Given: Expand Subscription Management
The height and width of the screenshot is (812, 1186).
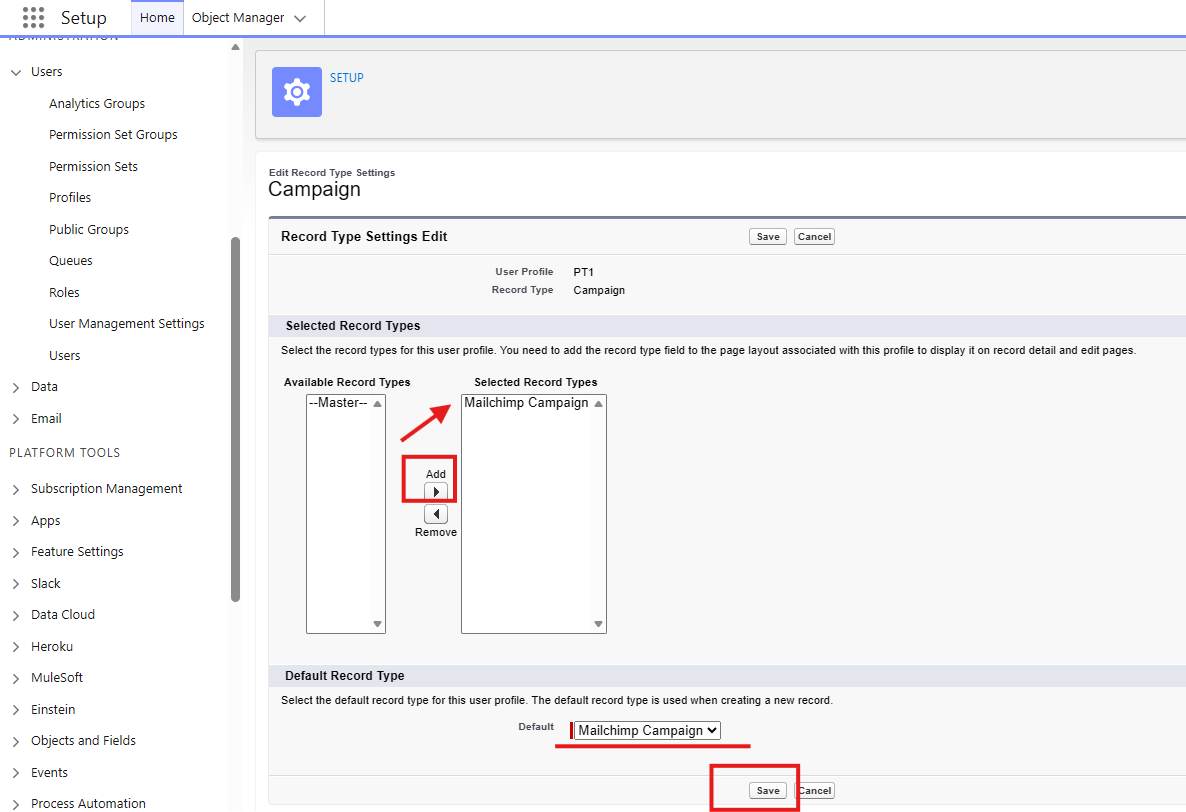Looking at the screenshot, I should [x=16, y=489].
